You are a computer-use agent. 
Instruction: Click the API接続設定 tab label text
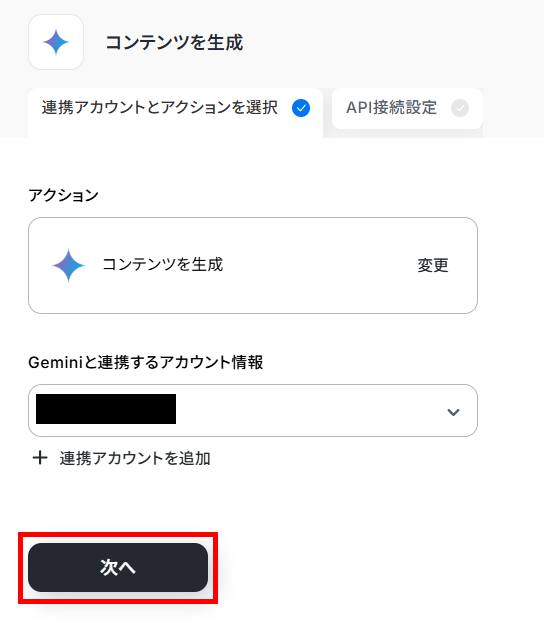pos(391,108)
